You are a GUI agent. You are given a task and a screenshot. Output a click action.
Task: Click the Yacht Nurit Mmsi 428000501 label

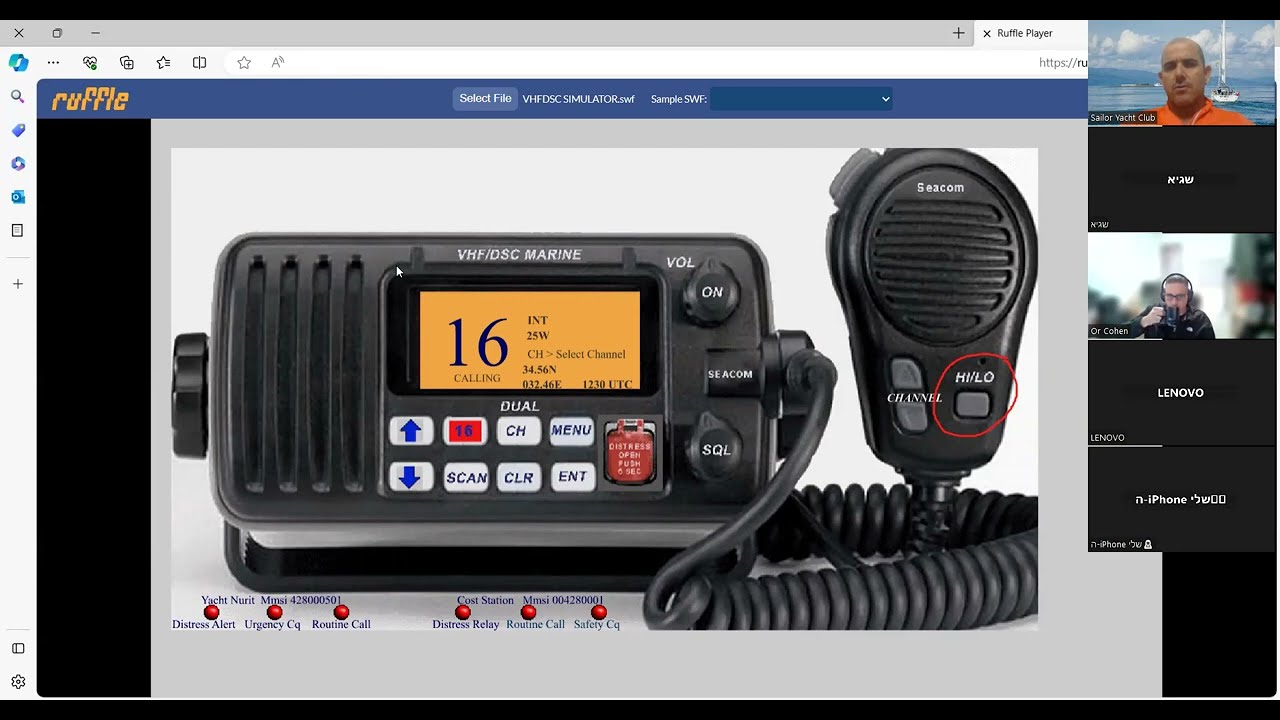(271, 600)
